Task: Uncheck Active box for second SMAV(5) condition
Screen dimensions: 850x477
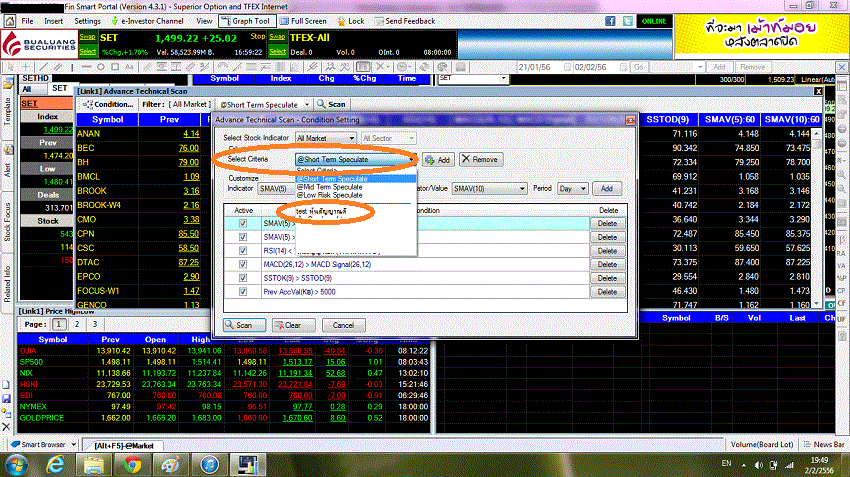Action: 243,237
